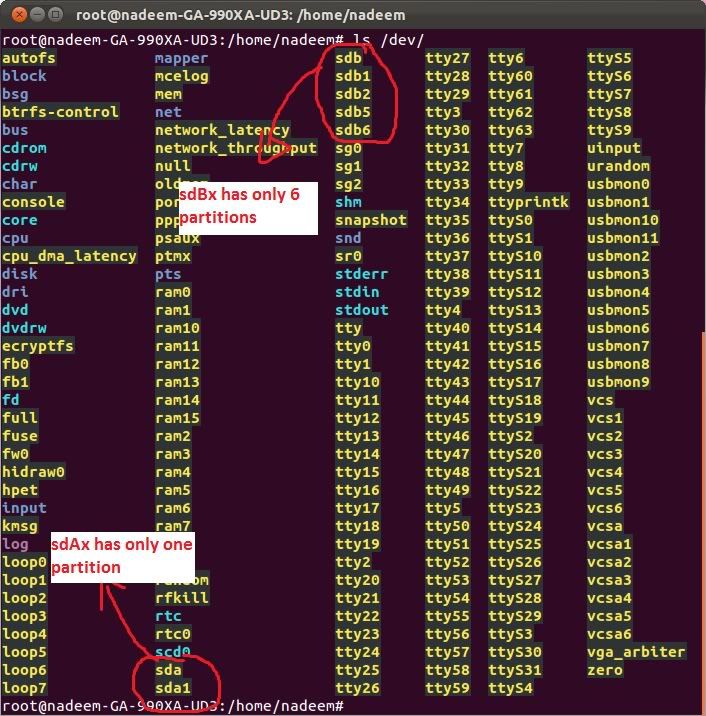
Task: Click the 'sg0' entry
Action: tap(348, 148)
